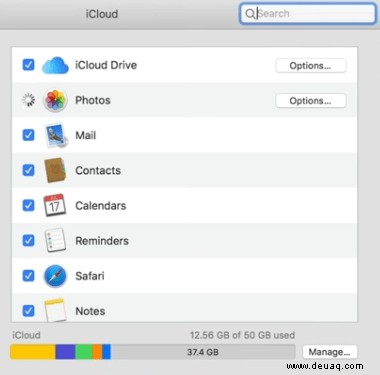Image resolution: width=380 pixels, height=375 pixels.
Task: Click the Photos loading spinner
Action: [28, 100]
